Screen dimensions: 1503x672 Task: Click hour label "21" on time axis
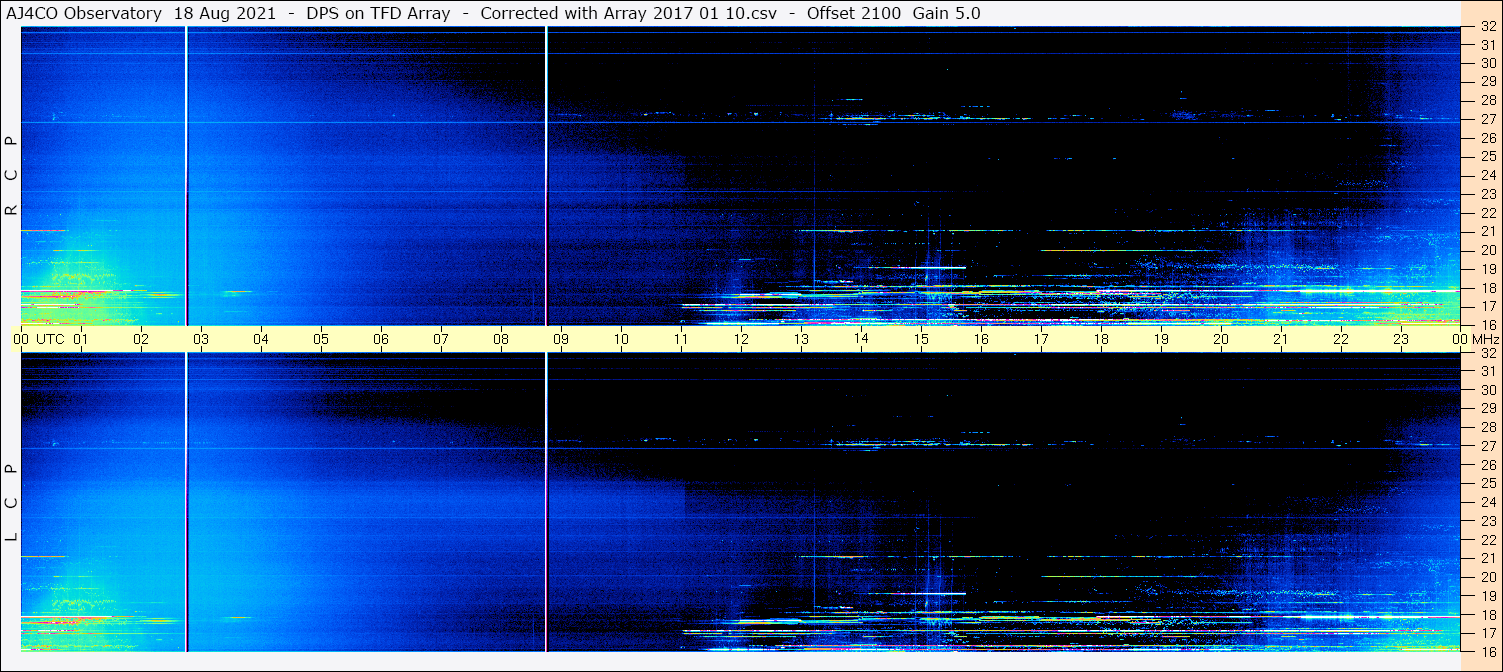point(1281,339)
